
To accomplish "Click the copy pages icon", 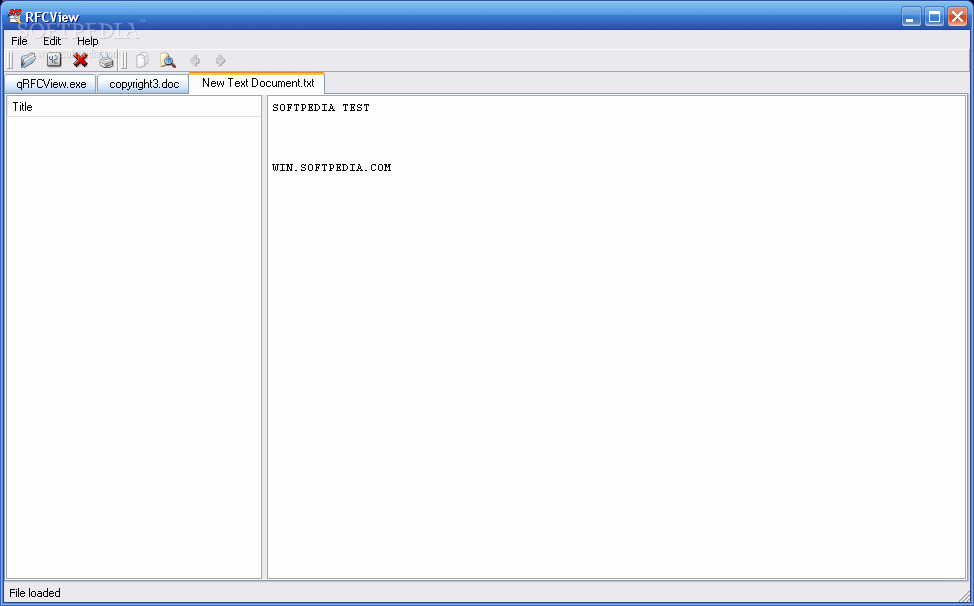I will (x=142, y=60).
